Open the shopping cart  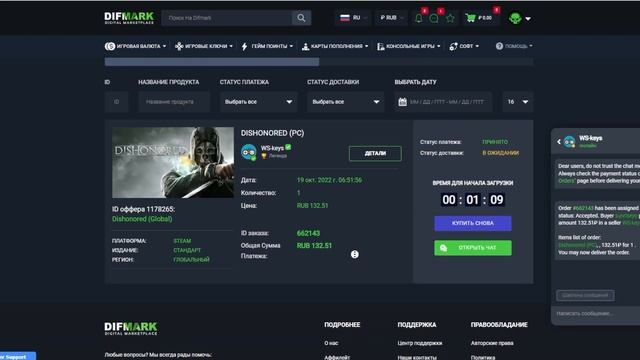[470, 18]
